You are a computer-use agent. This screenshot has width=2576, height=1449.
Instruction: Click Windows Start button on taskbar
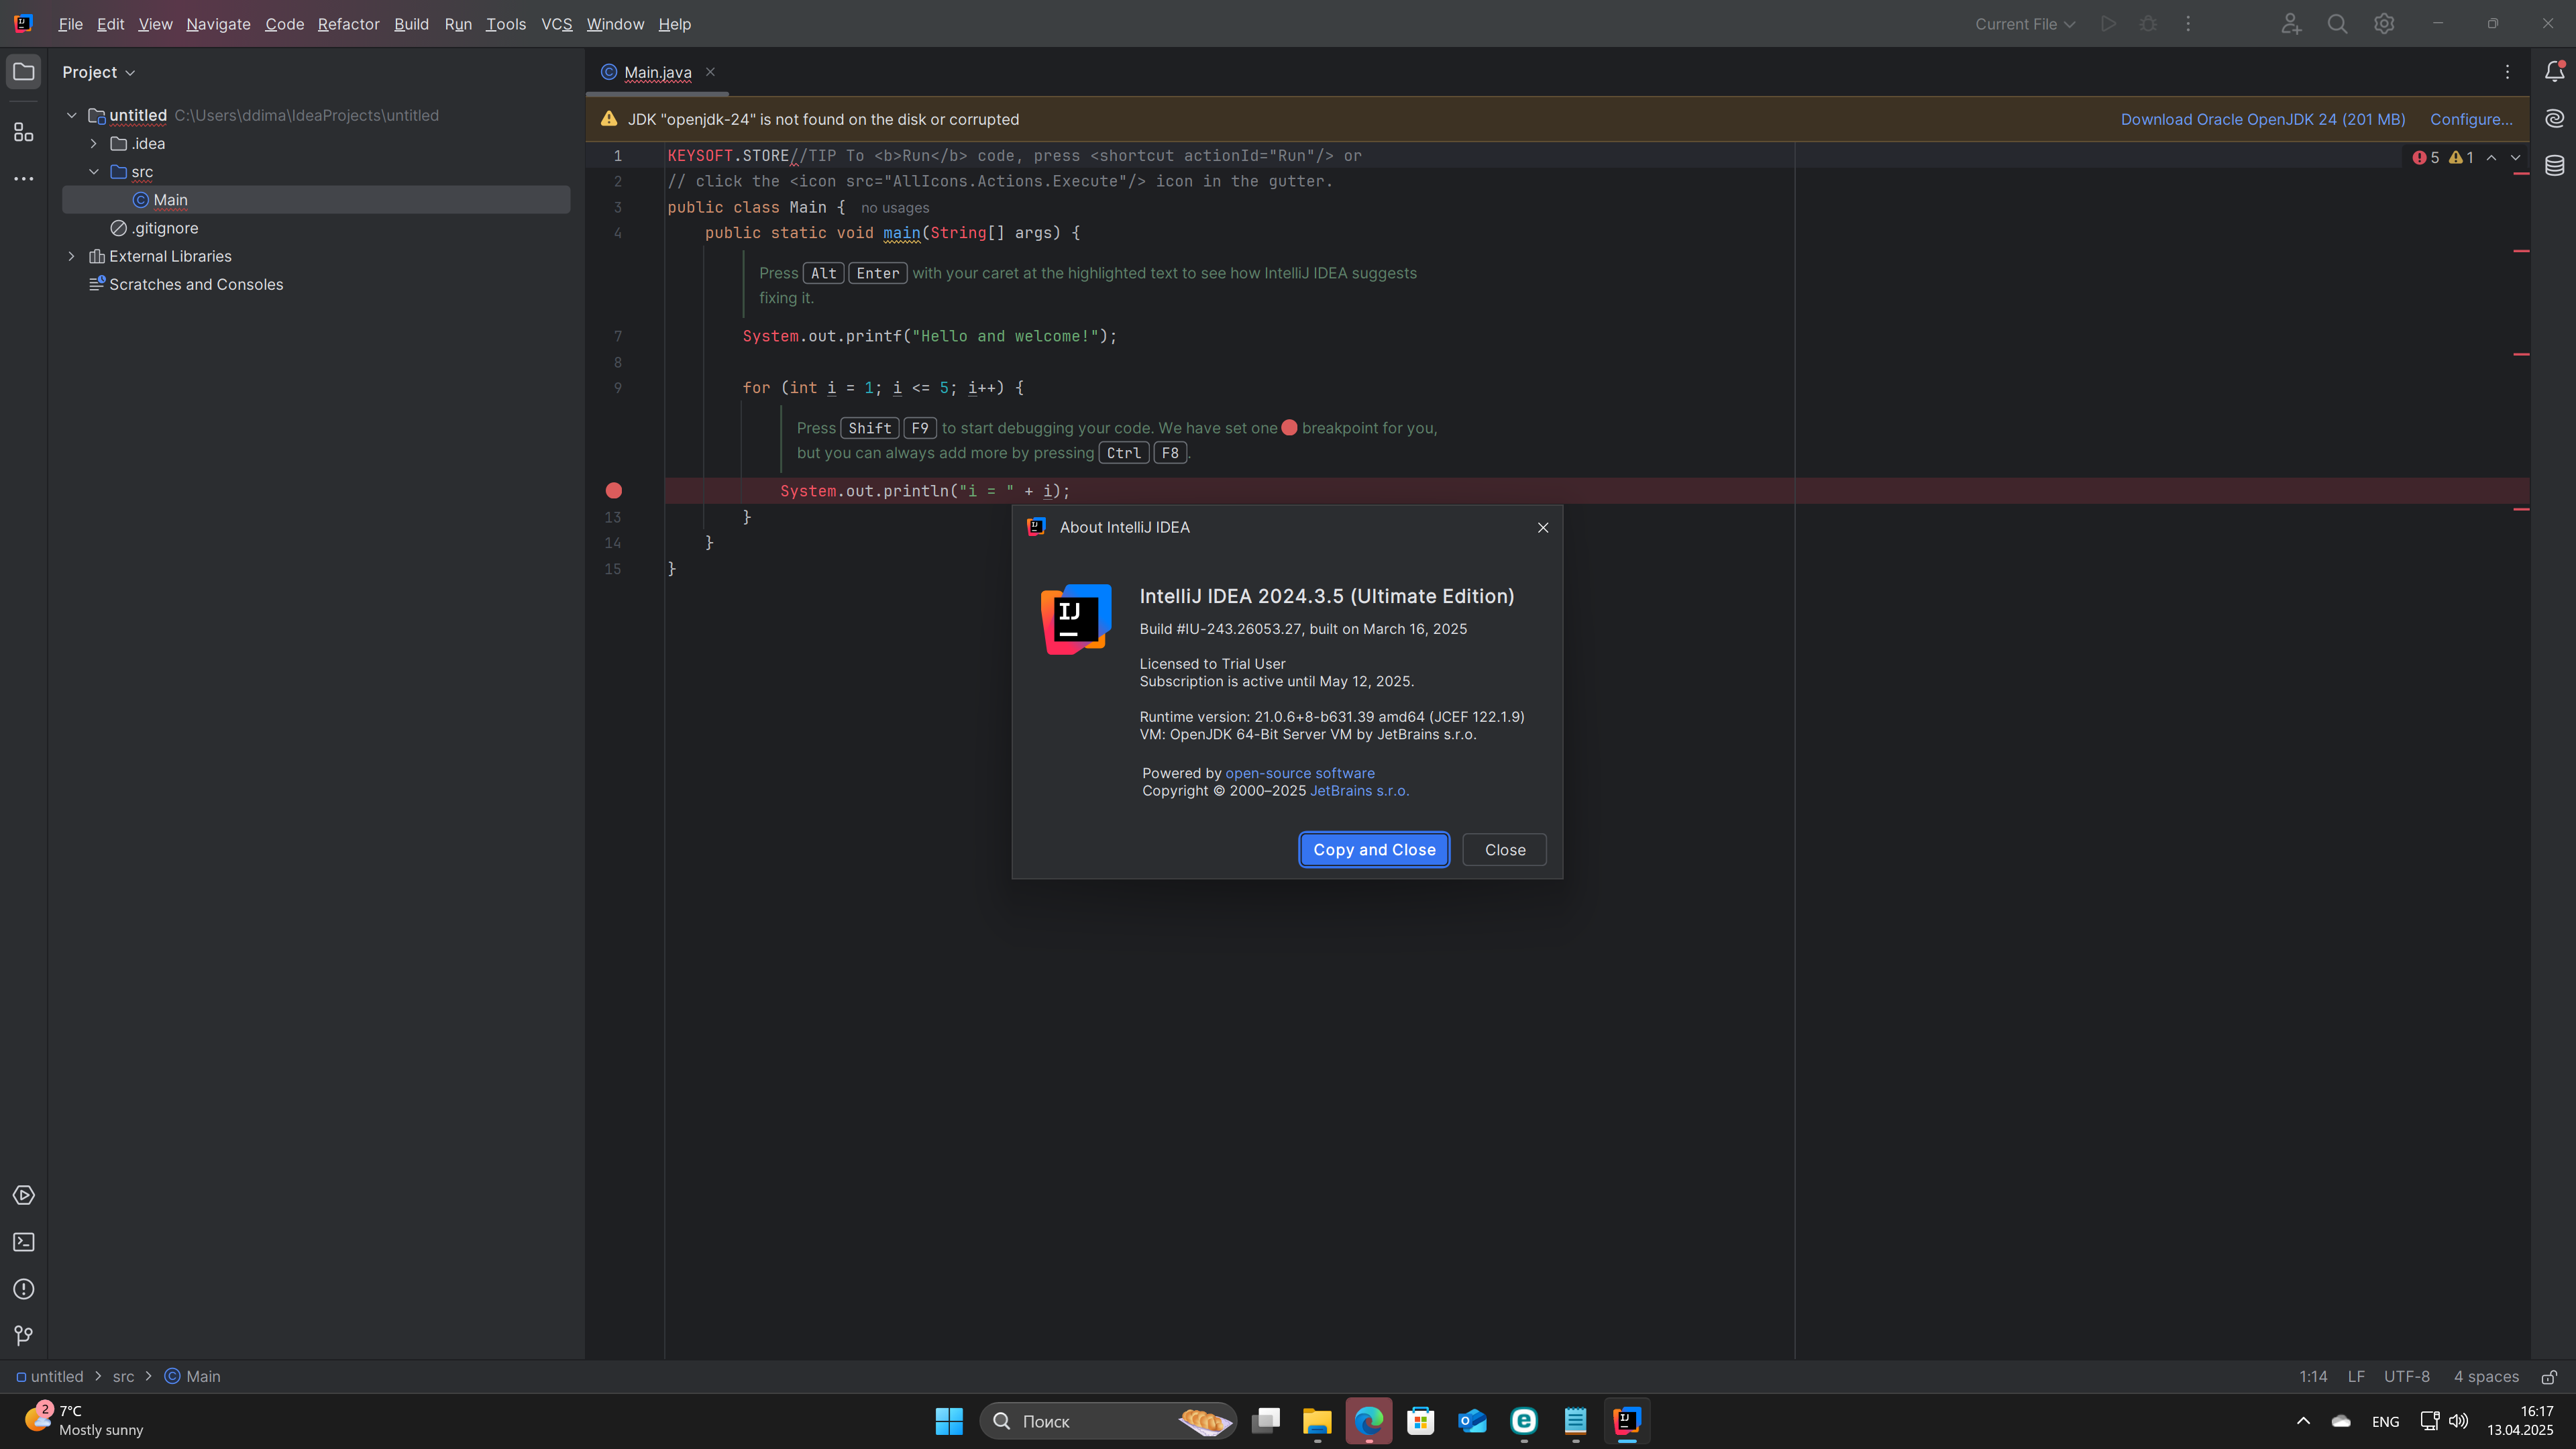click(x=948, y=1421)
